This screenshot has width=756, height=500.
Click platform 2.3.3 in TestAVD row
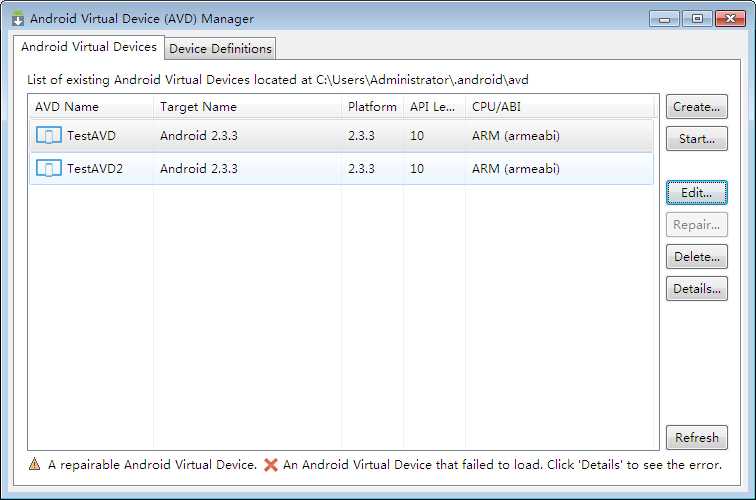361,136
